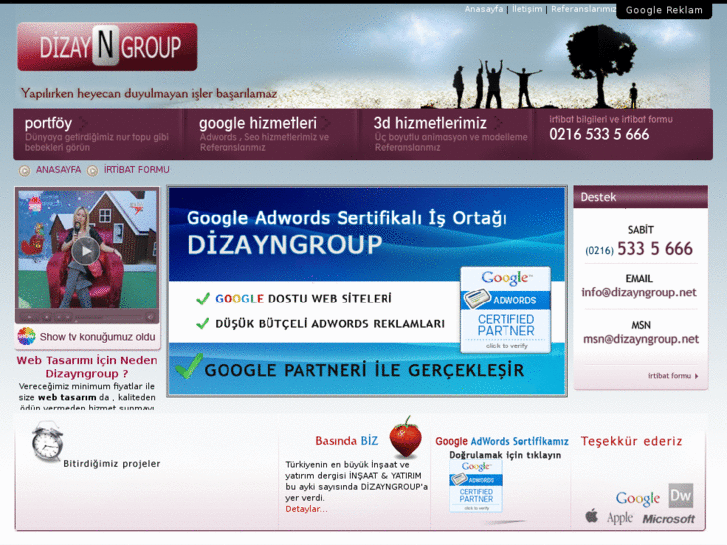Click the phone number 0216 533 5 666 in menu bar
Image resolution: width=727 pixels, height=545 pixels.
pyautogui.click(x=599, y=135)
